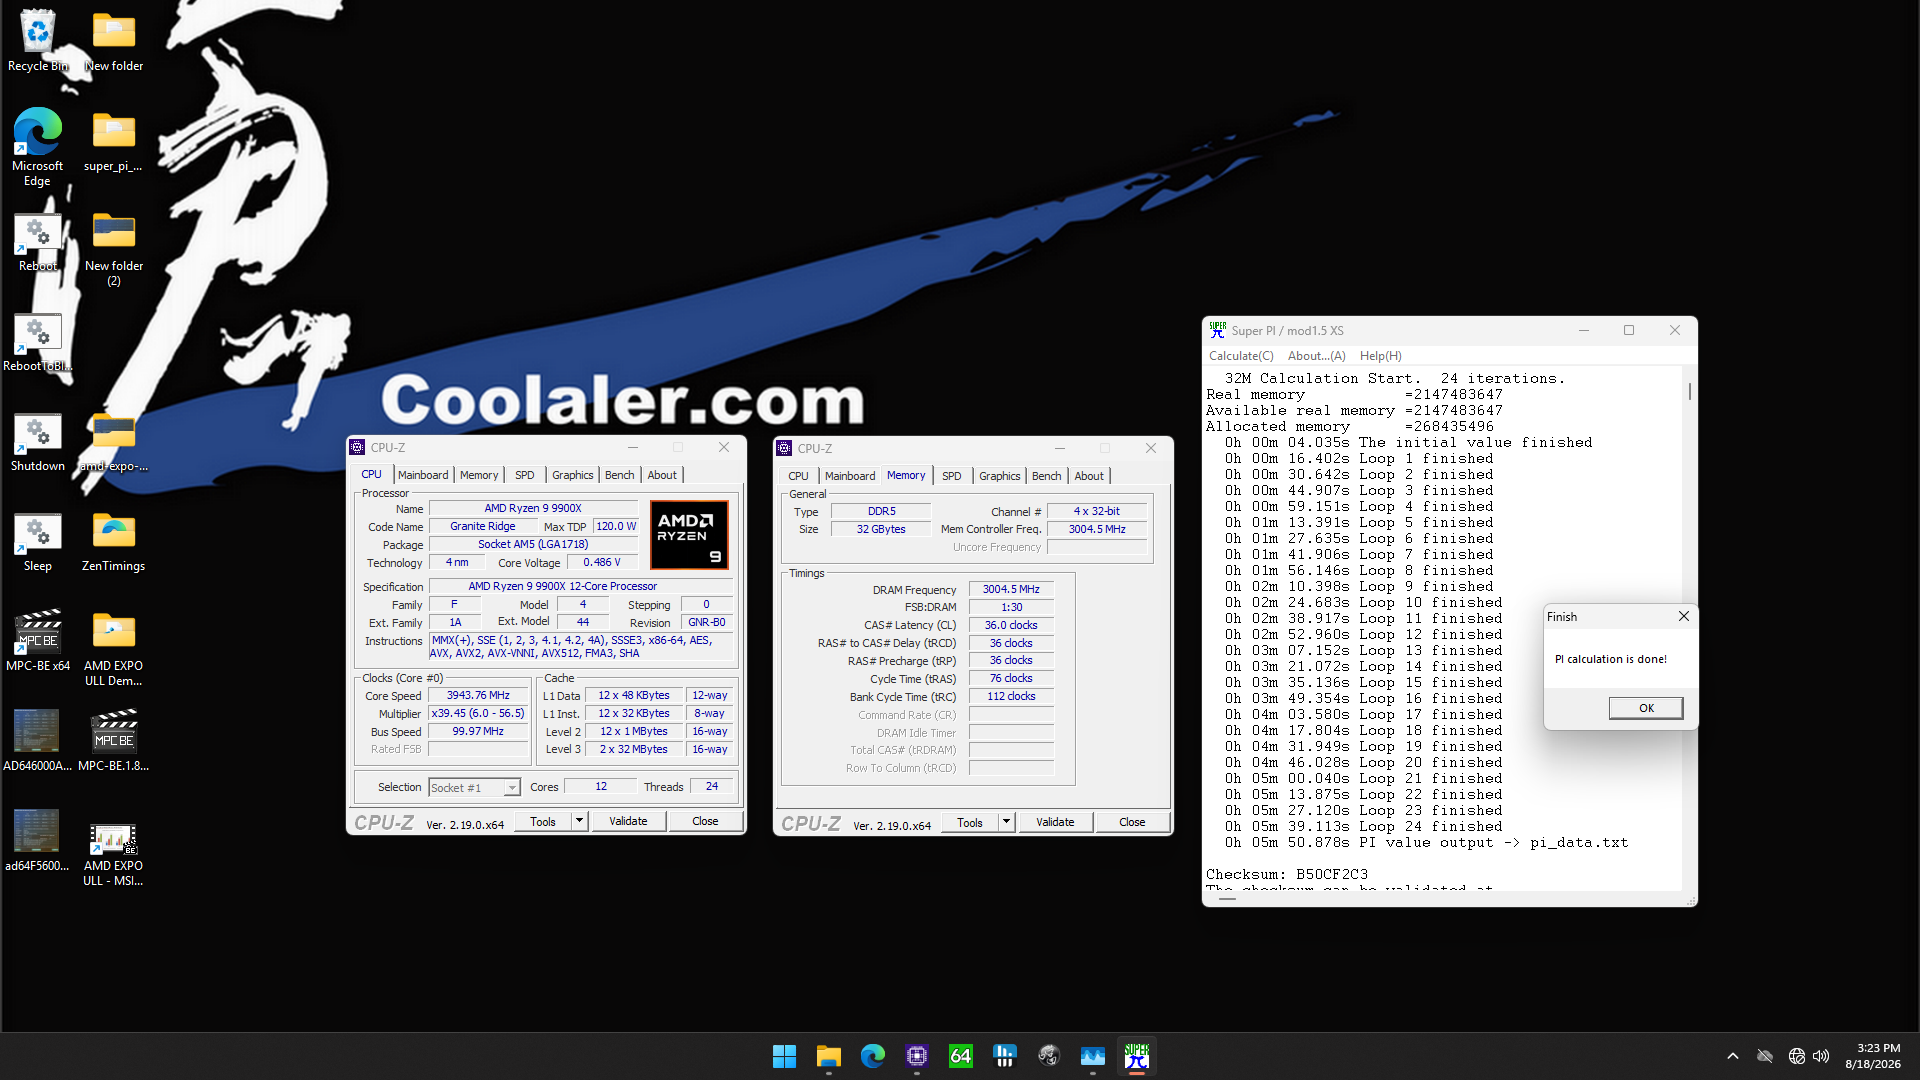Click the Super PI vertical scrollbar
Viewport: 1920px width, 1080px height.
[x=1690, y=628]
